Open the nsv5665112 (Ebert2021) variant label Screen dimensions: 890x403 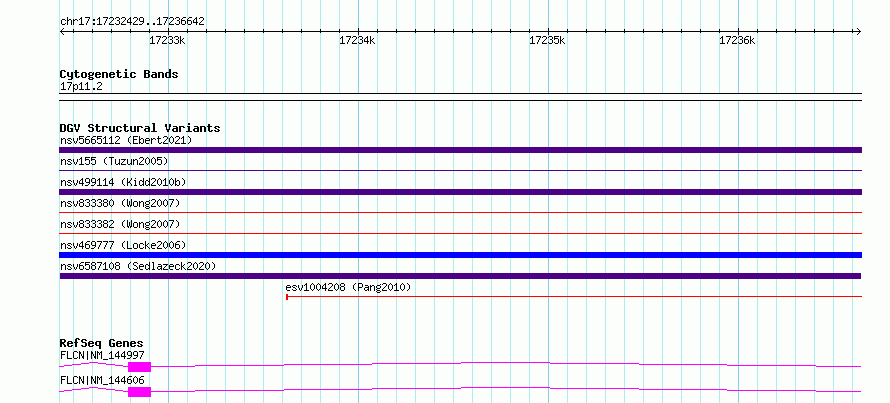(x=126, y=140)
